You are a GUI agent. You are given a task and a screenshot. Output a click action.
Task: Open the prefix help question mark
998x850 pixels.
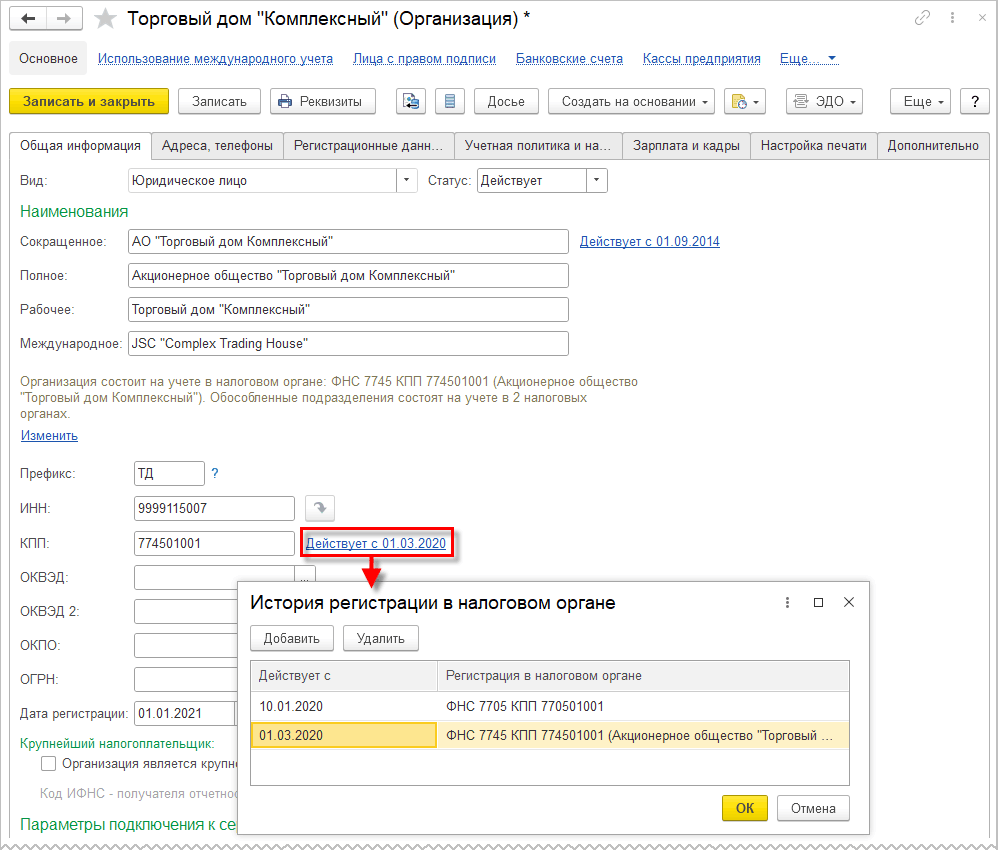tap(214, 473)
